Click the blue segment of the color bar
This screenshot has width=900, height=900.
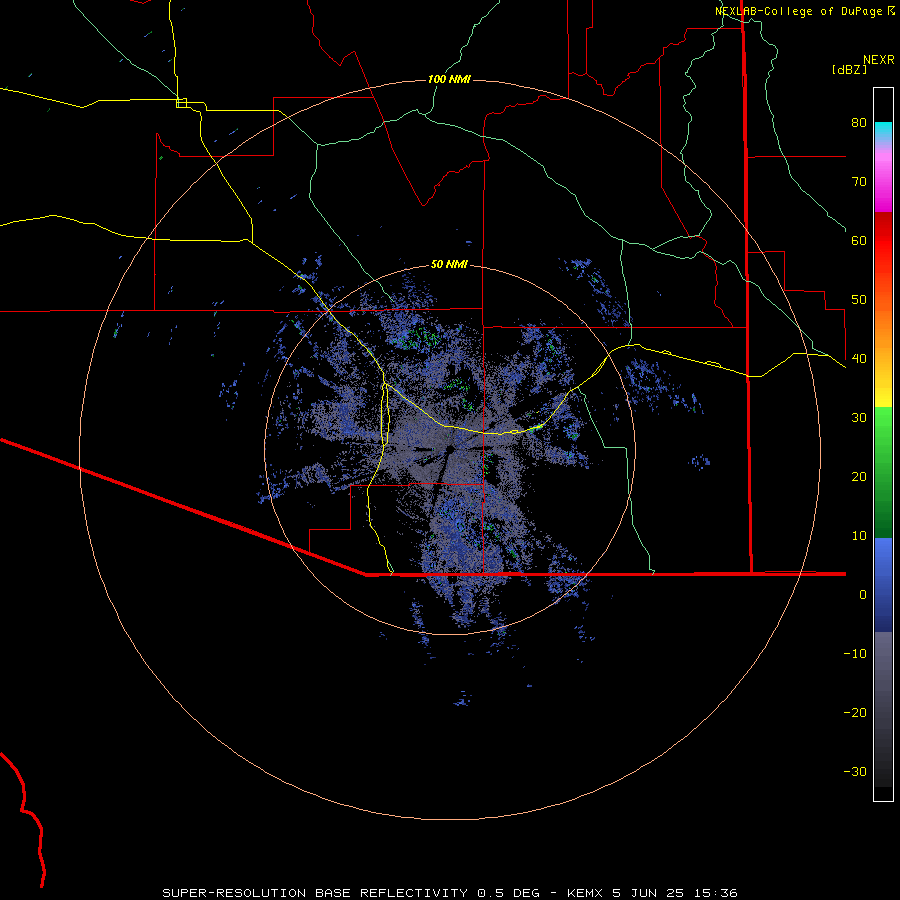pyautogui.click(x=883, y=585)
